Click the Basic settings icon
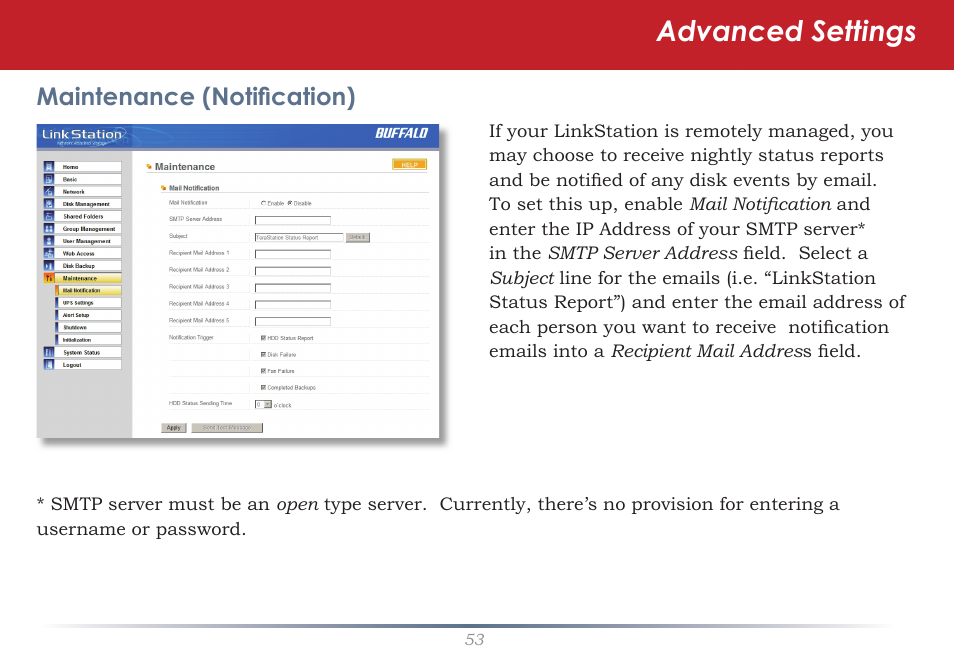This screenshot has height=661, width=954. pyautogui.click(x=49, y=179)
